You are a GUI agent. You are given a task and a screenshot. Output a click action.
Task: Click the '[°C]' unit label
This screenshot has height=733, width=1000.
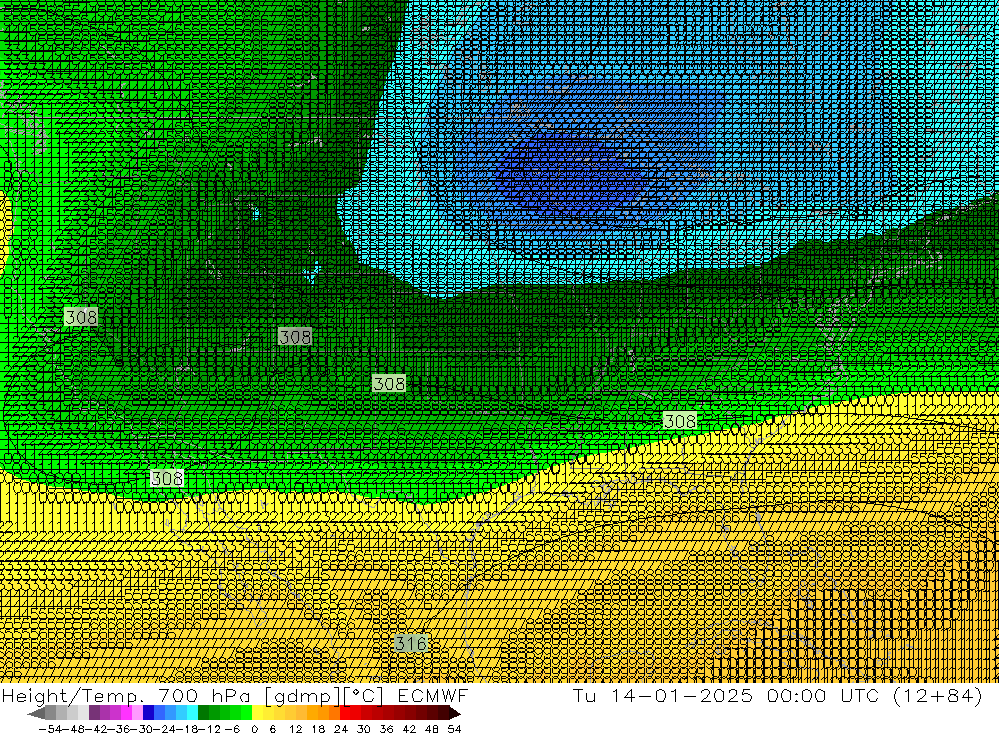point(364,696)
